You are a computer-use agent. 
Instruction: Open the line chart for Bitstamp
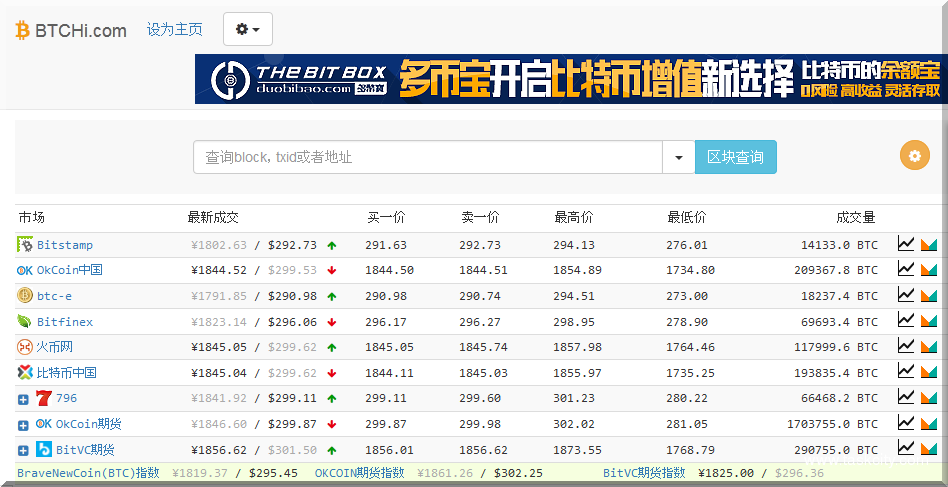(906, 244)
